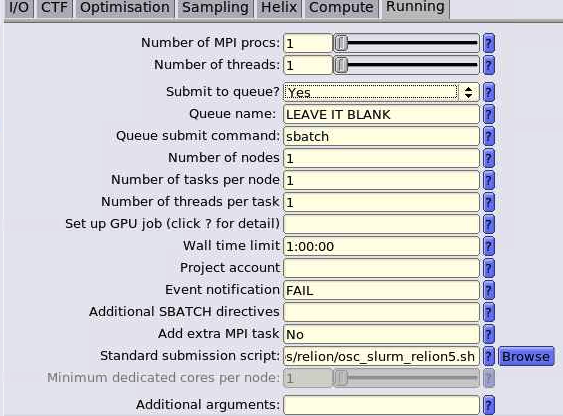Click the Number of threads slider
Screen dimensions: 563x416
(406, 65)
